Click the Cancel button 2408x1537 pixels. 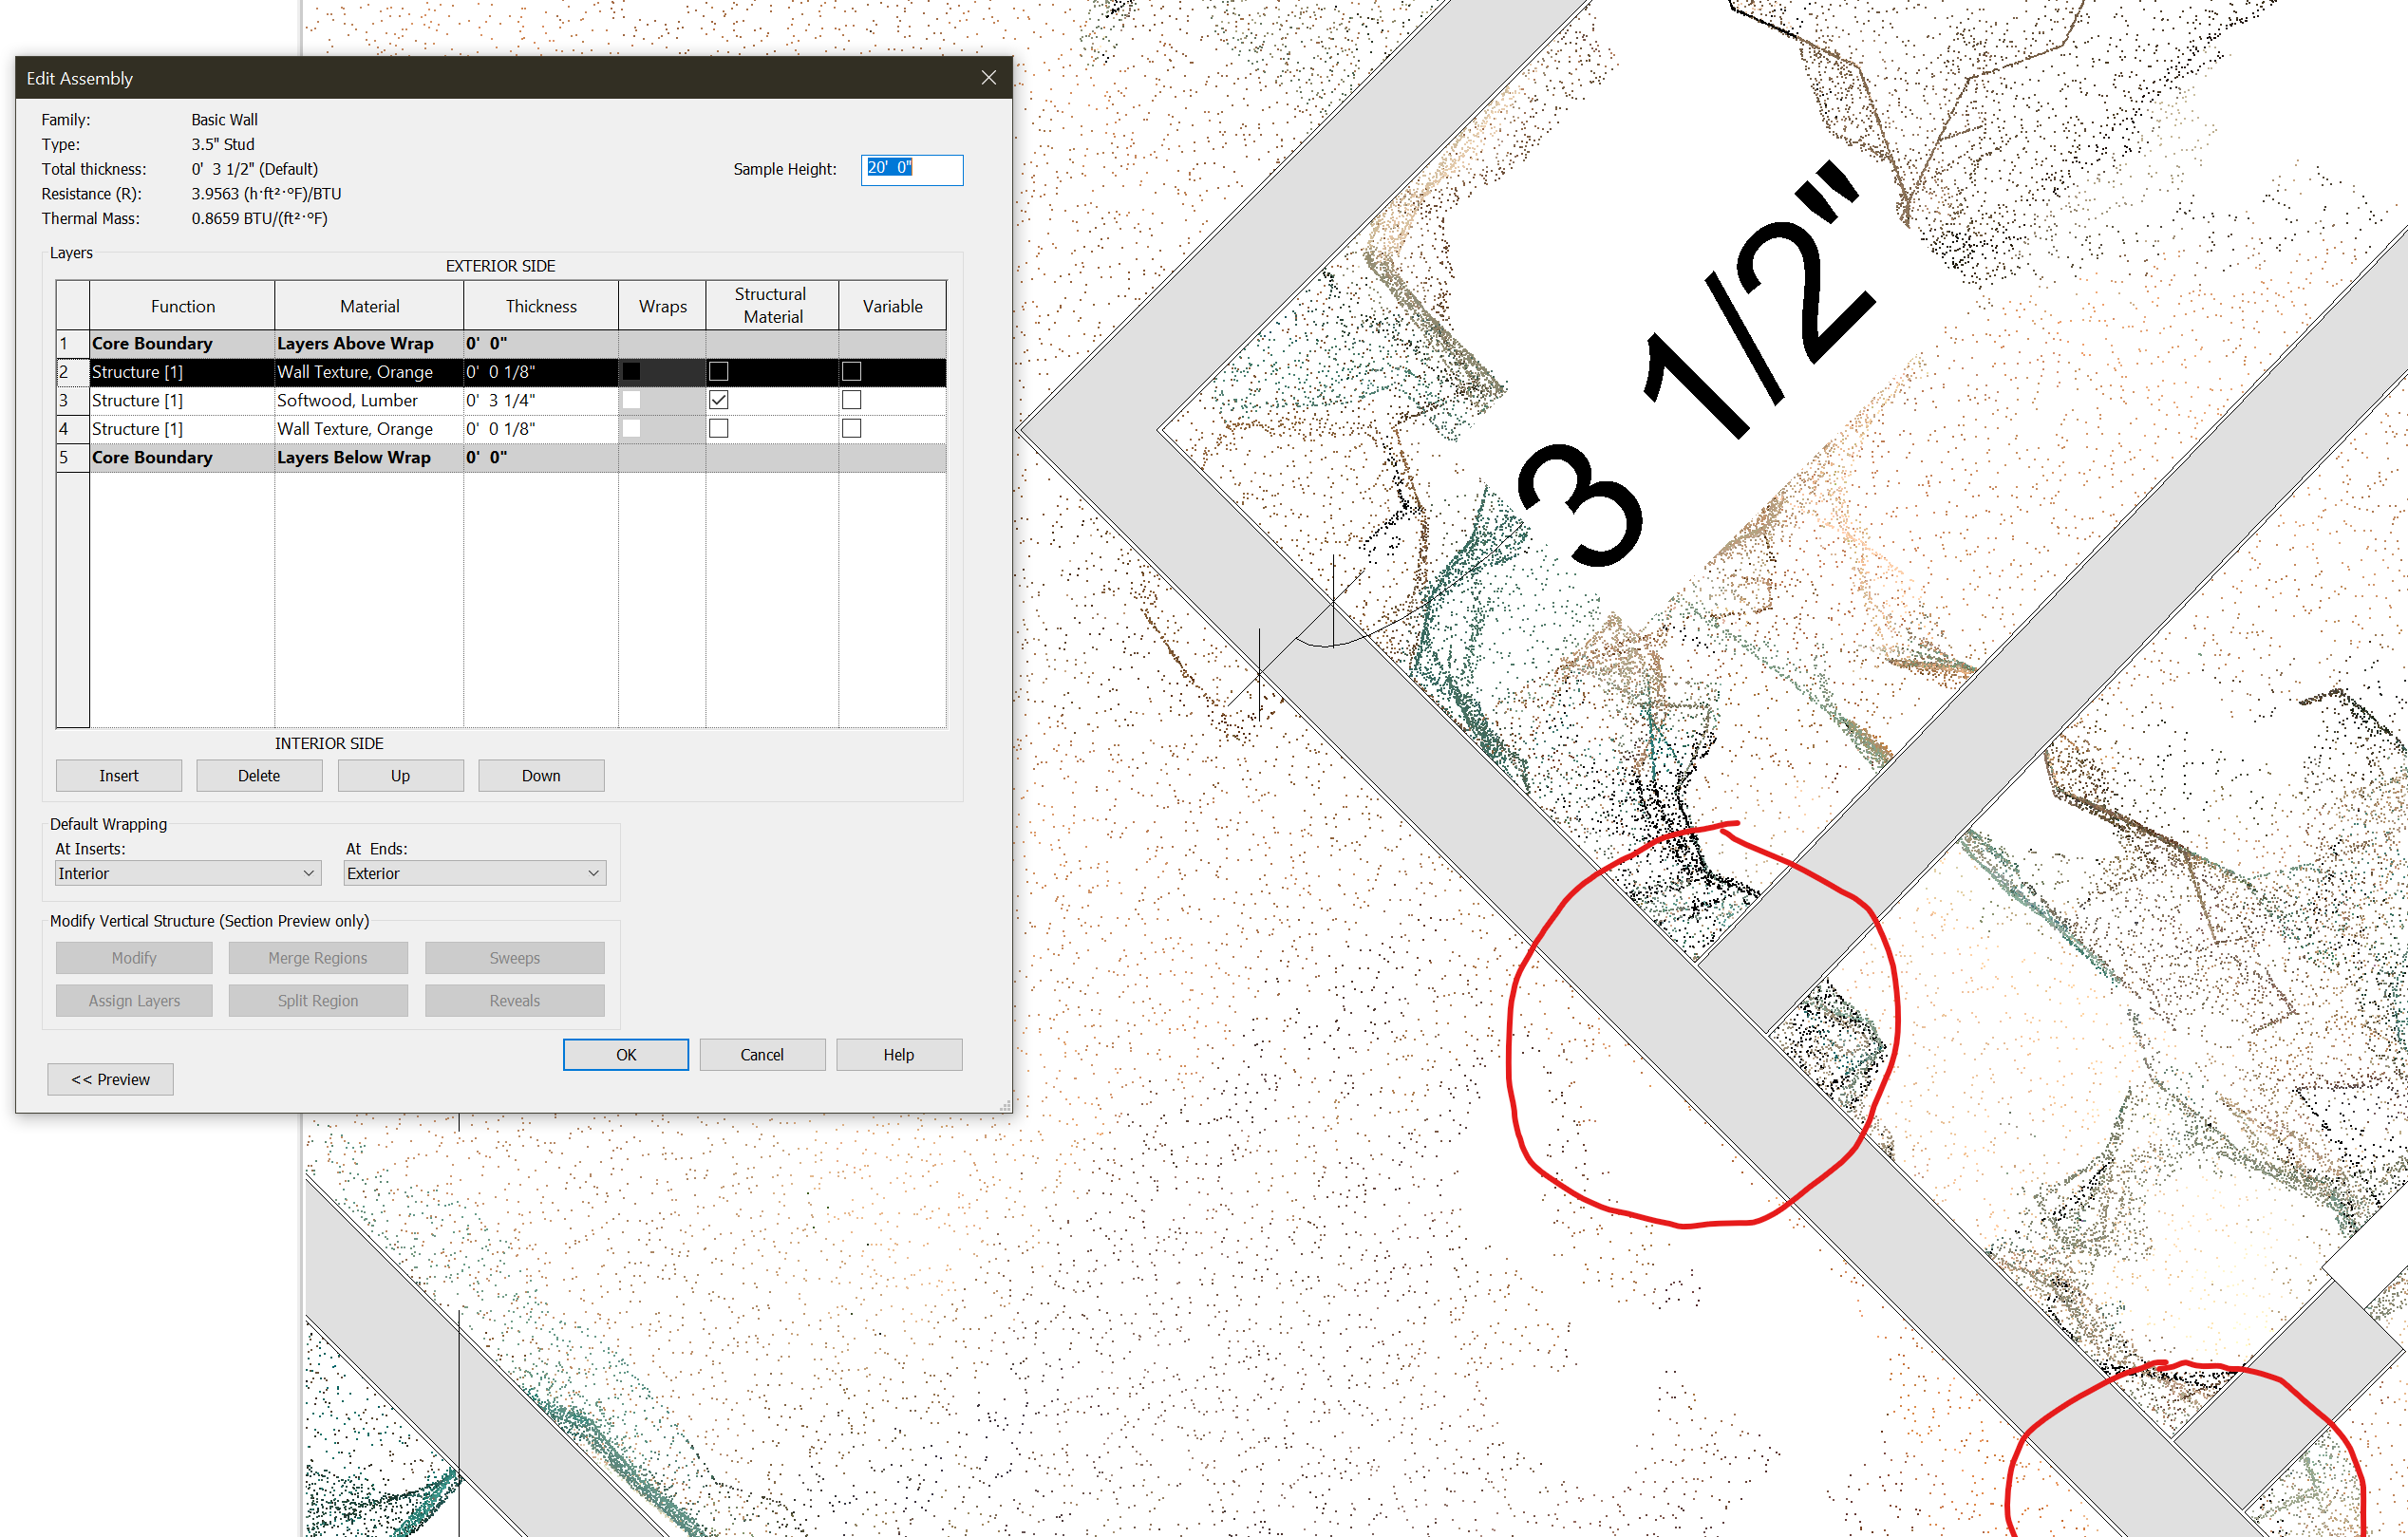coord(762,1055)
